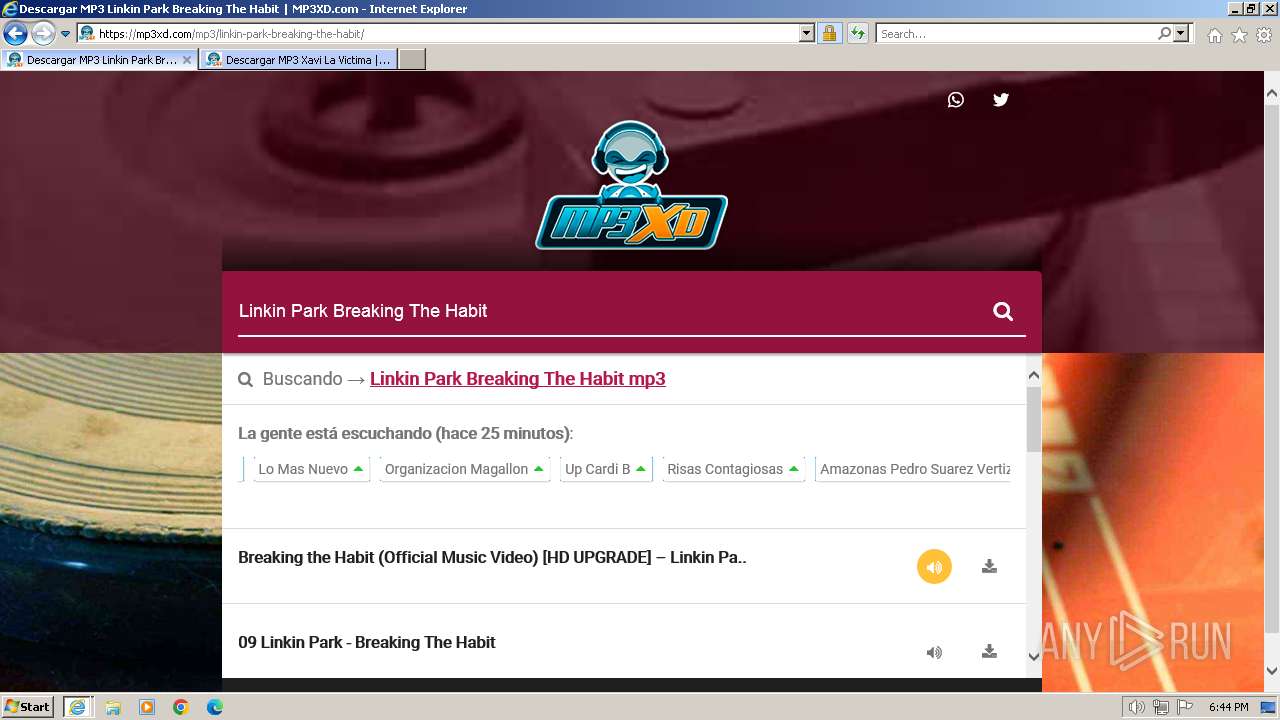This screenshot has width=1280, height=720.
Task: Click the browser Forward button
Action: (43, 34)
